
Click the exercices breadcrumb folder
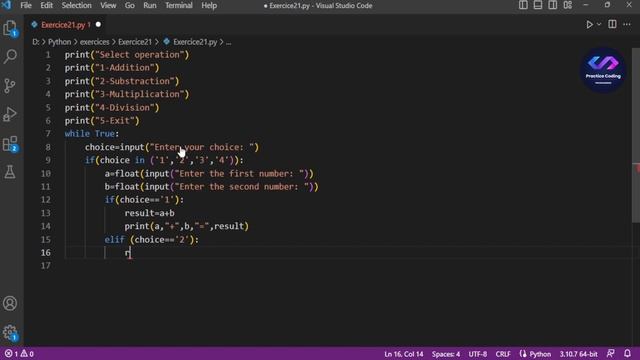[95, 42]
